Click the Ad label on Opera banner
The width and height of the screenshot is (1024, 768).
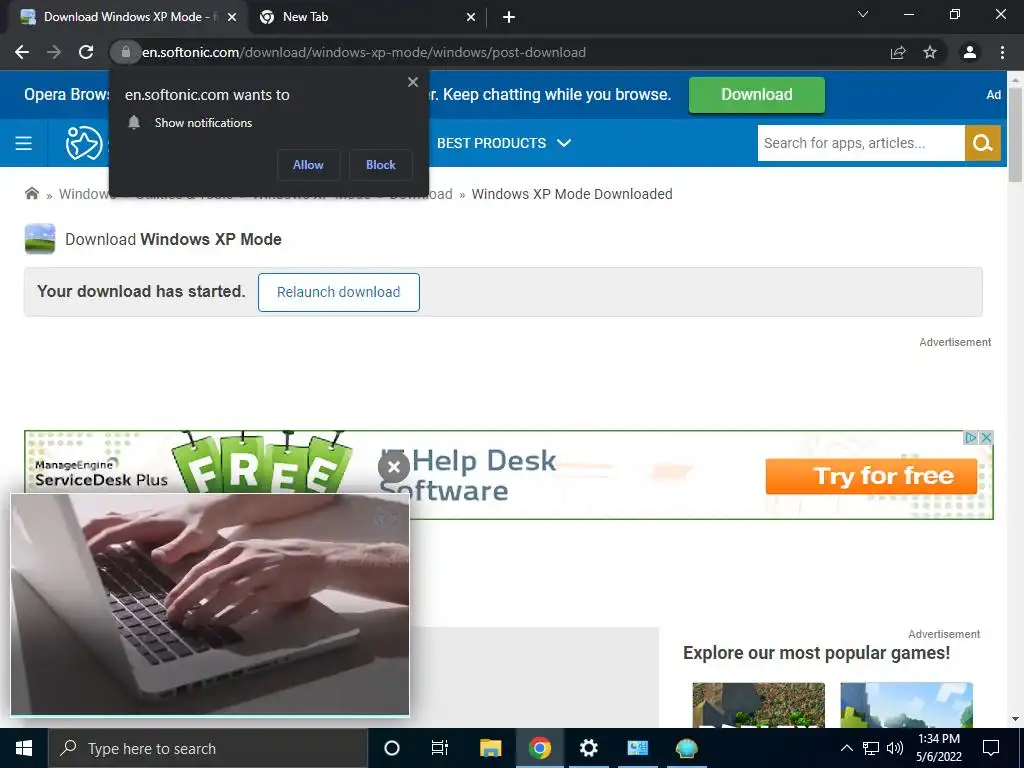pos(993,95)
